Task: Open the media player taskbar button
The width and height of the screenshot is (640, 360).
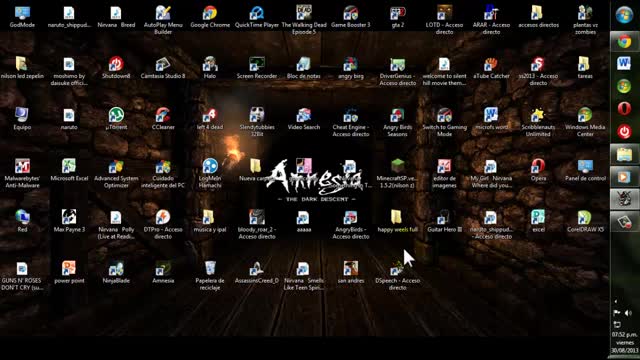Action: pyautogui.click(x=624, y=177)
